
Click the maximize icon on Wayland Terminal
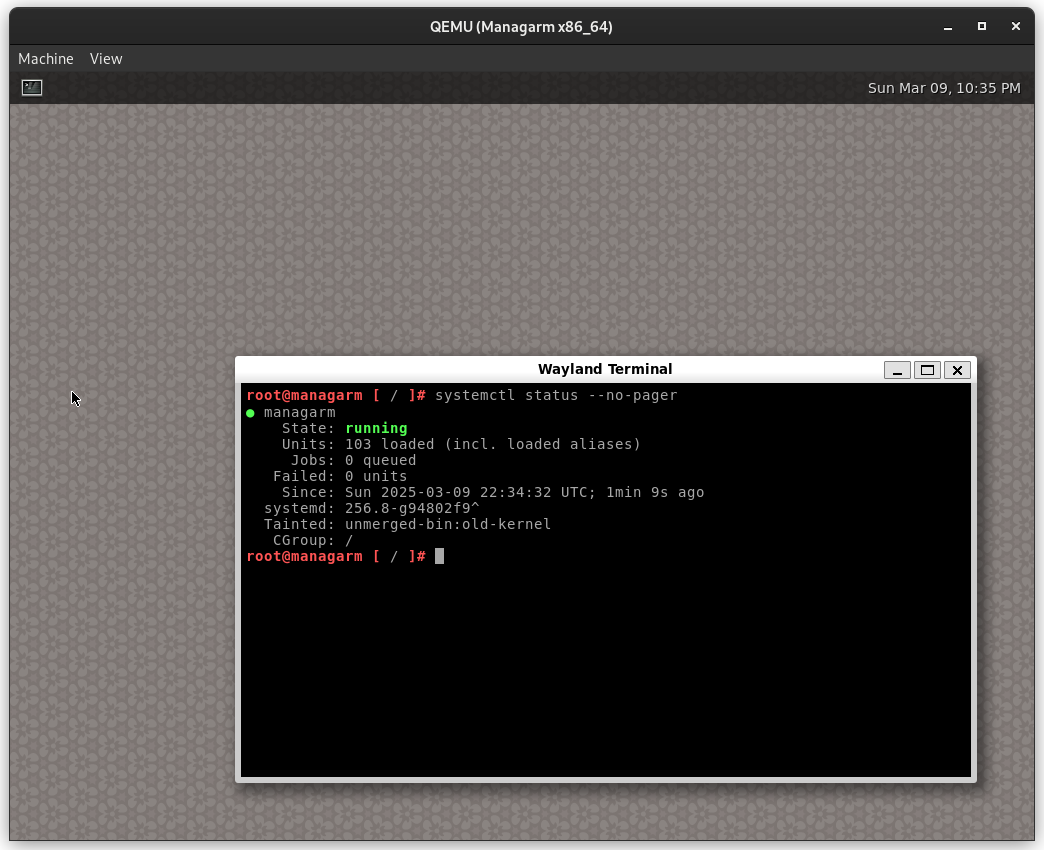[x=927, y=369]
